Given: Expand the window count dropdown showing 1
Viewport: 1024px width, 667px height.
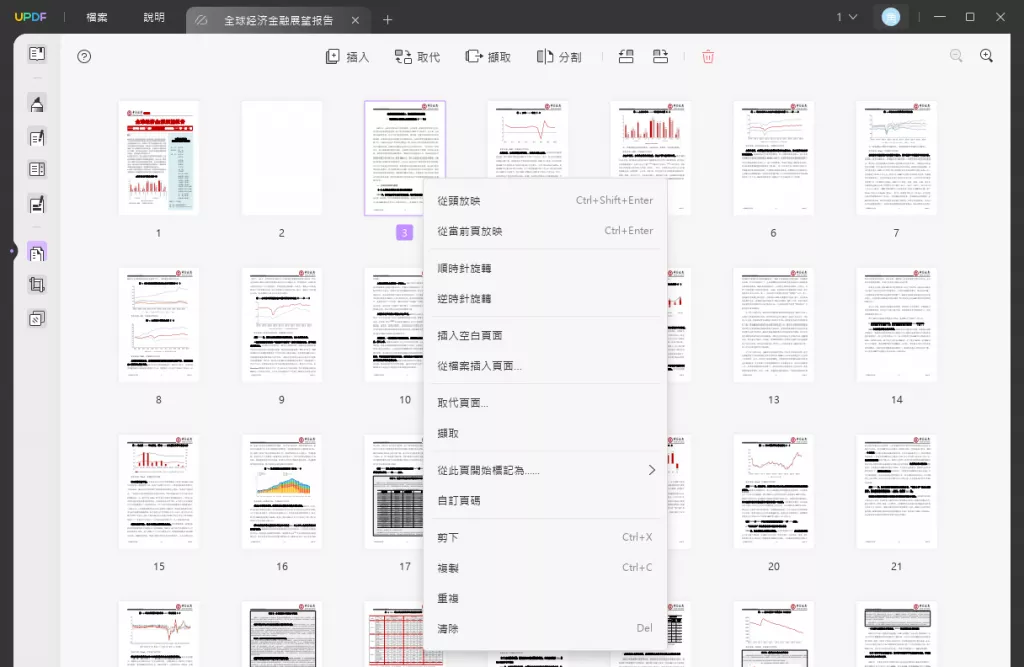Looking at the screenshot, I should tap(846, 17).
